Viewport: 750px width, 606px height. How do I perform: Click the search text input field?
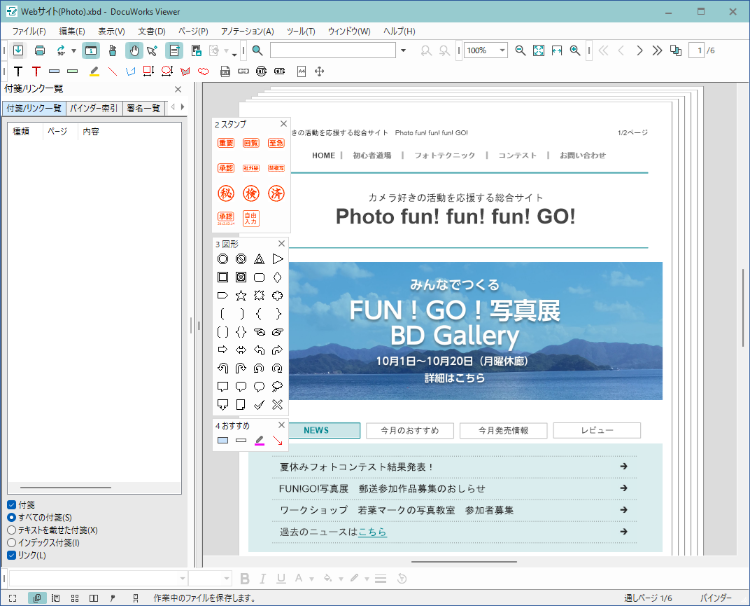coord(333,50)
